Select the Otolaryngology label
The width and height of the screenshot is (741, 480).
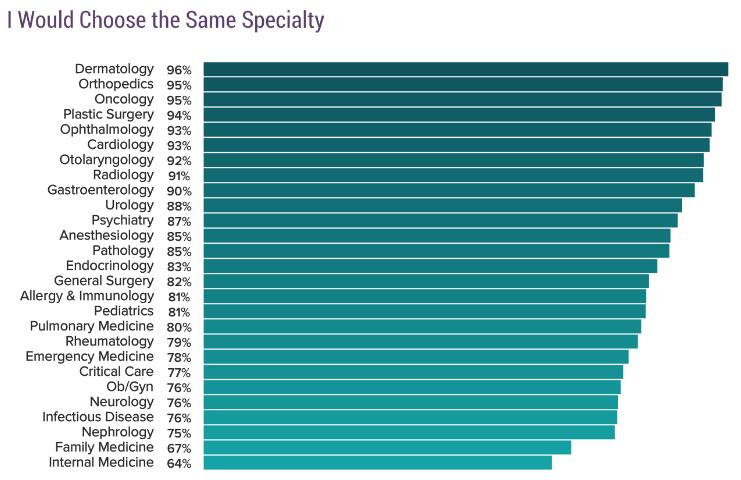point(107,160)
